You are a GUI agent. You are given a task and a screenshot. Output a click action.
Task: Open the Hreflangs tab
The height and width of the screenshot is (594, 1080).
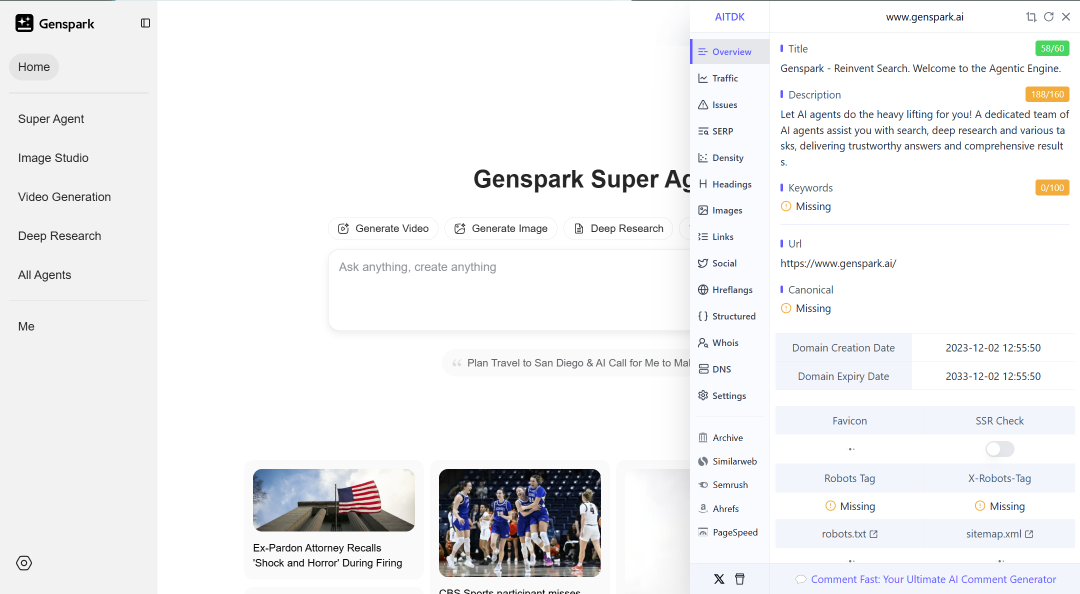click(x=729, y=289)
